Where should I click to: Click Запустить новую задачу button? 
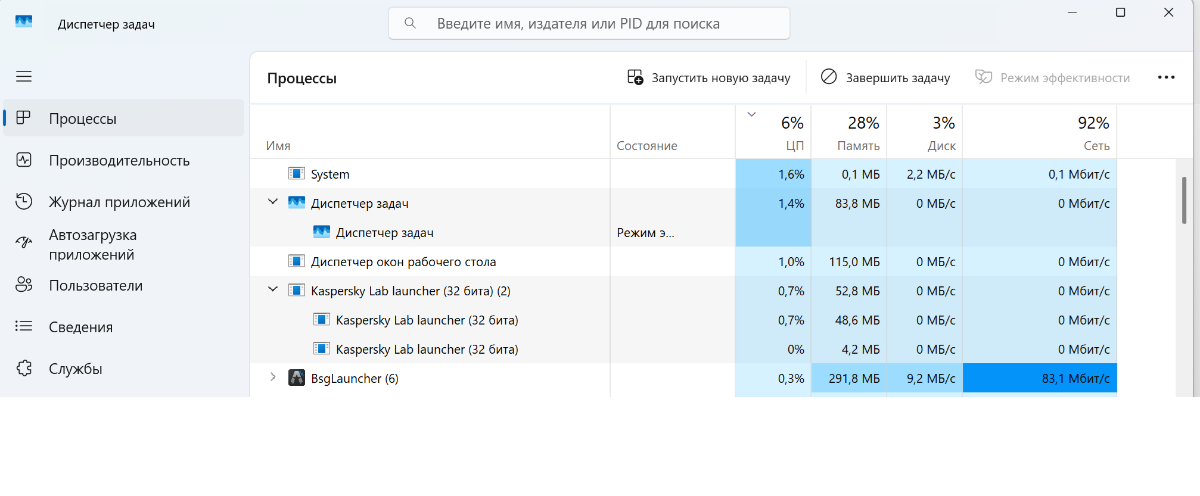tap(708, 77)
